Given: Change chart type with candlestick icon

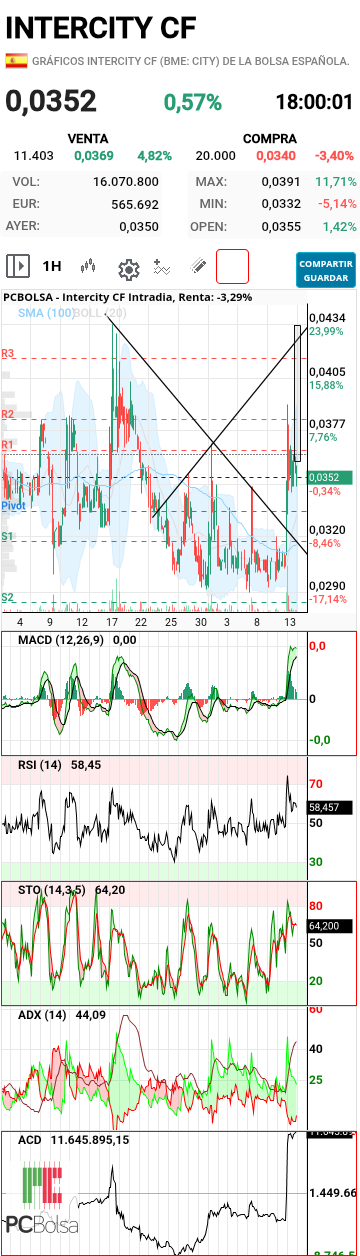Looking at the screenshot, I should point(89,266).
